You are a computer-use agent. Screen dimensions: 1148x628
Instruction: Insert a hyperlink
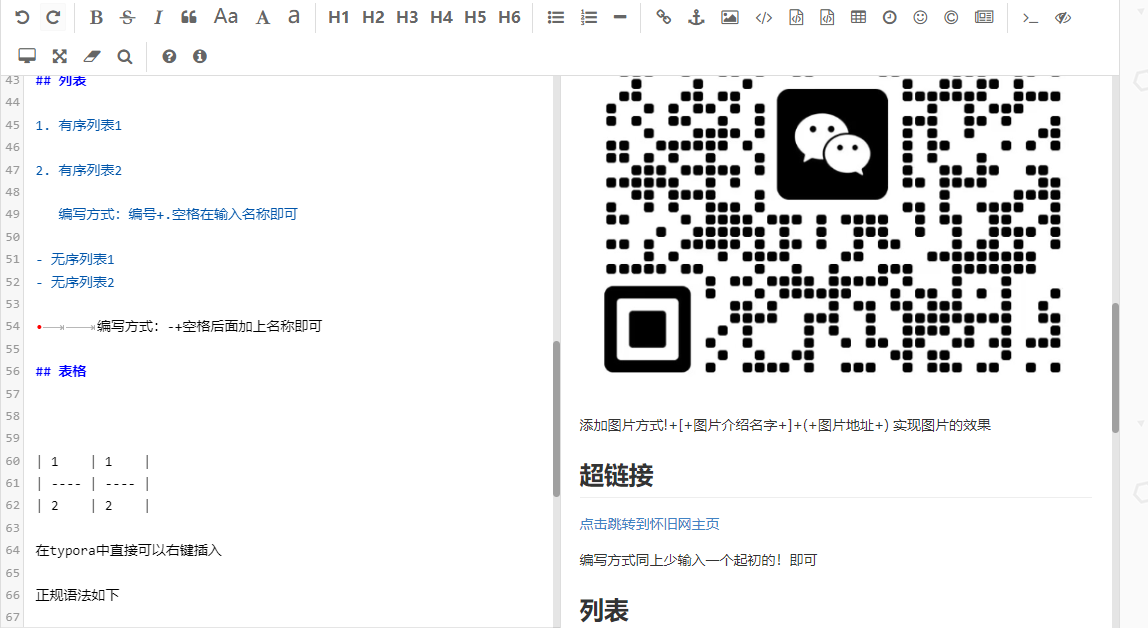click(x=663, y=17)
